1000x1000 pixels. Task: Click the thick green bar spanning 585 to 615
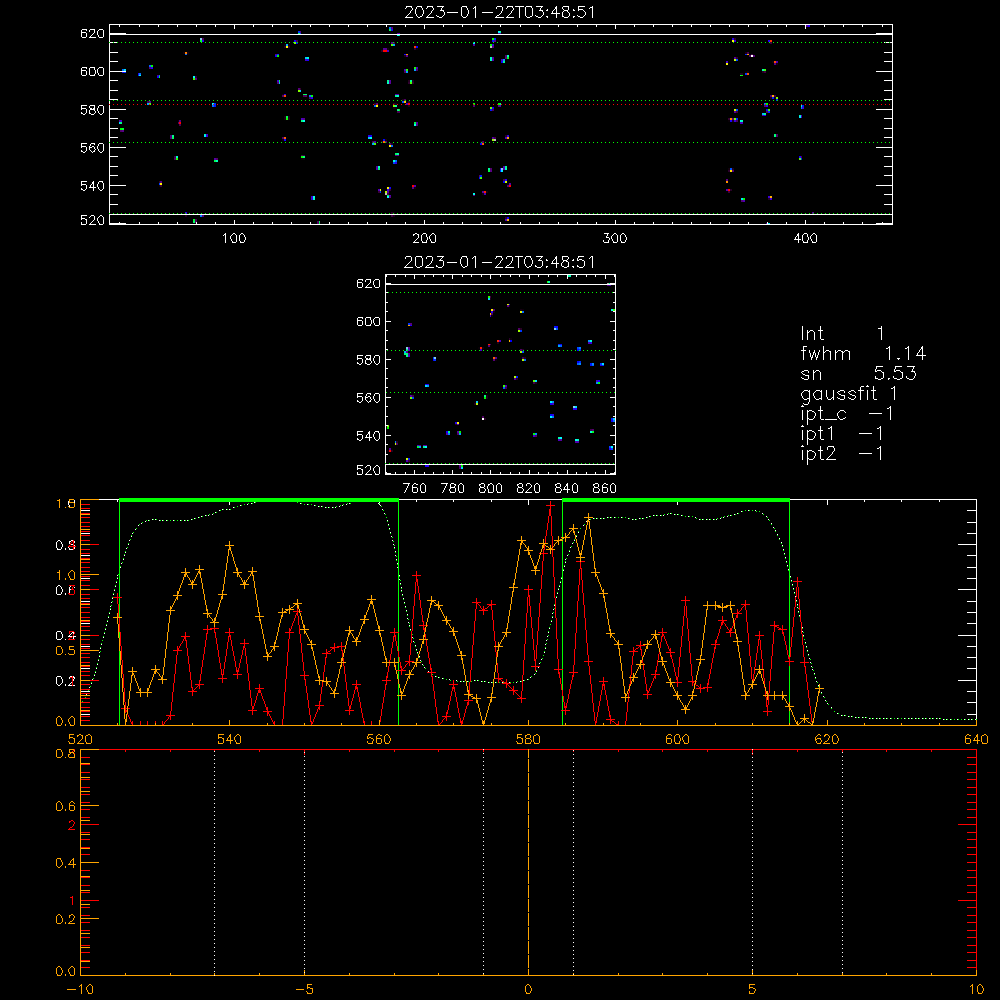click(676, 501)
